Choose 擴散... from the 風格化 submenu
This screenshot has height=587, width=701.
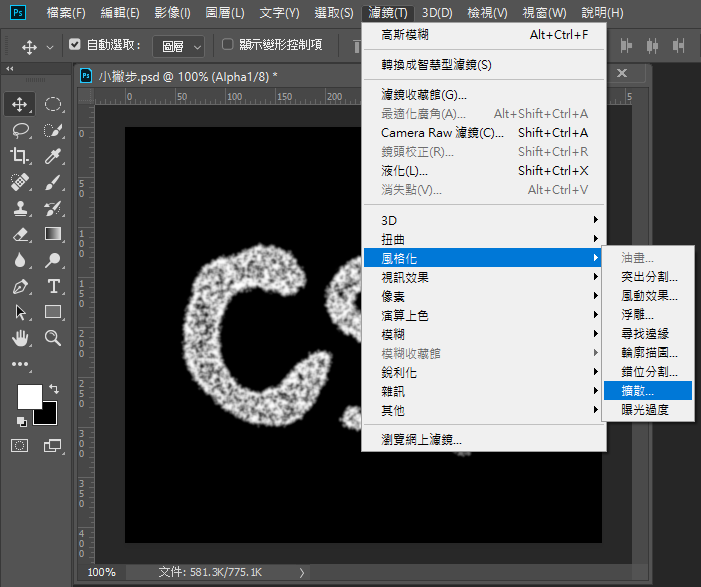pos(648,391)
